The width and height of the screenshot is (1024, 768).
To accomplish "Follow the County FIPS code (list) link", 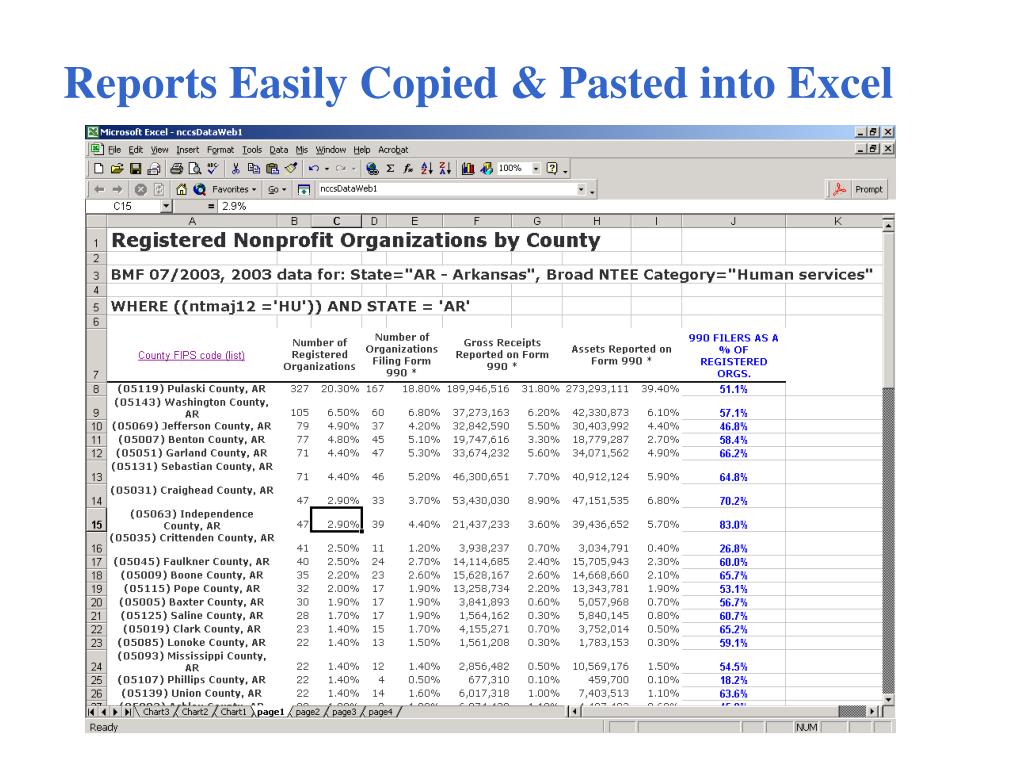I will 191,355.
